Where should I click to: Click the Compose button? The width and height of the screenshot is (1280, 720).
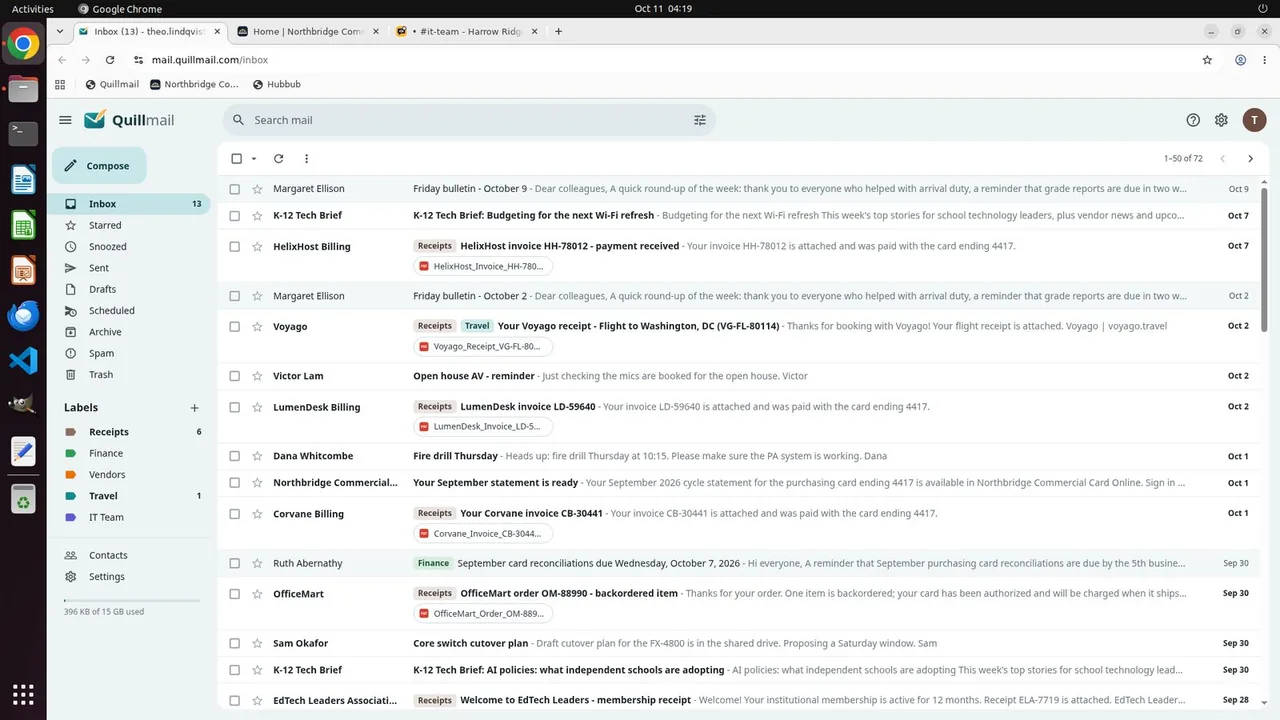click(99, 166)
